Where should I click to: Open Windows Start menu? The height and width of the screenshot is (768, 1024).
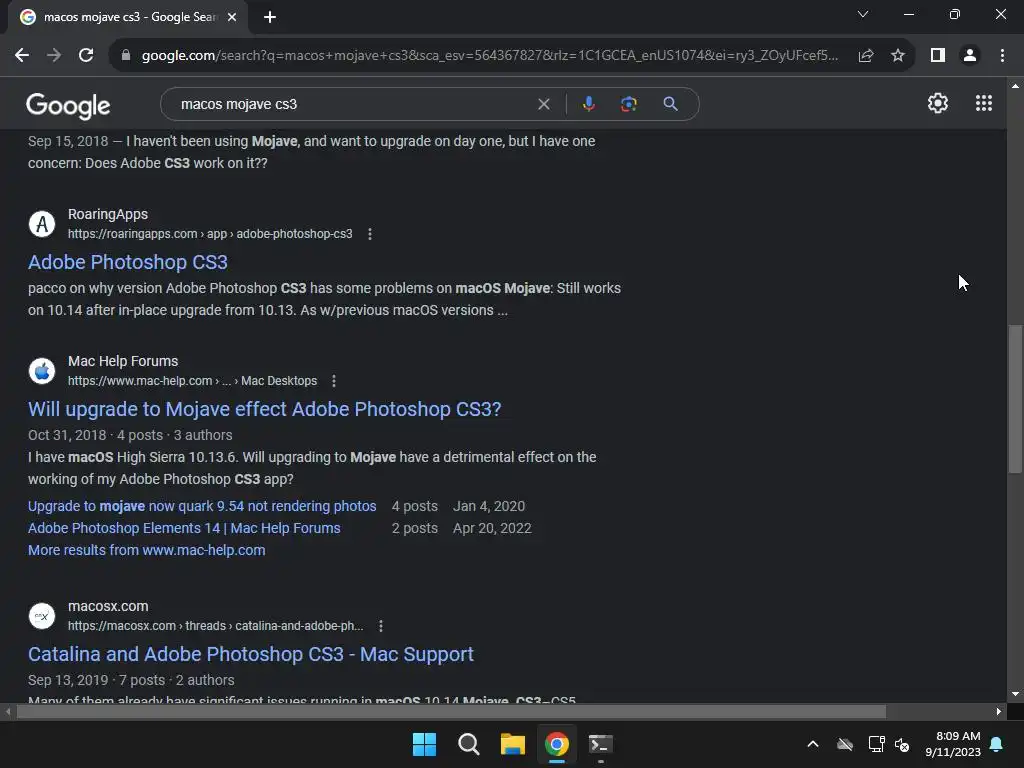click(x=424, y=744)
